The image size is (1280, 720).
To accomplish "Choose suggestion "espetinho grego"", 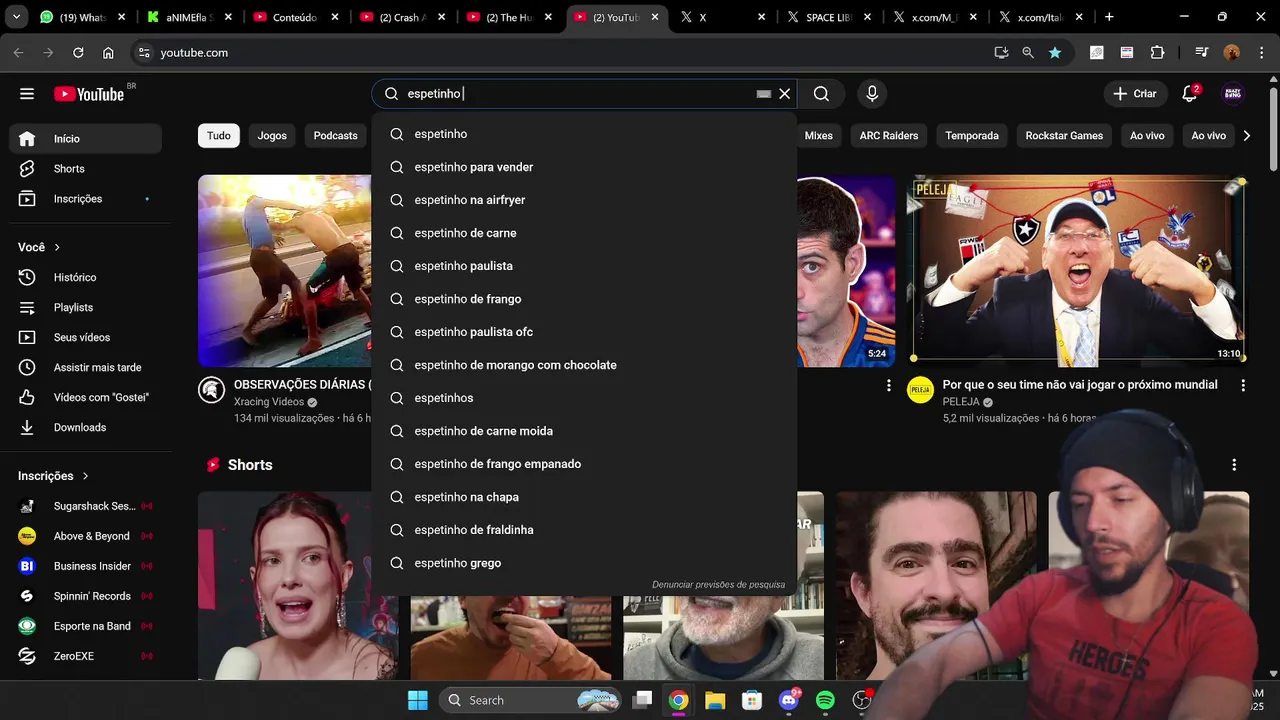I will point(584,563).
